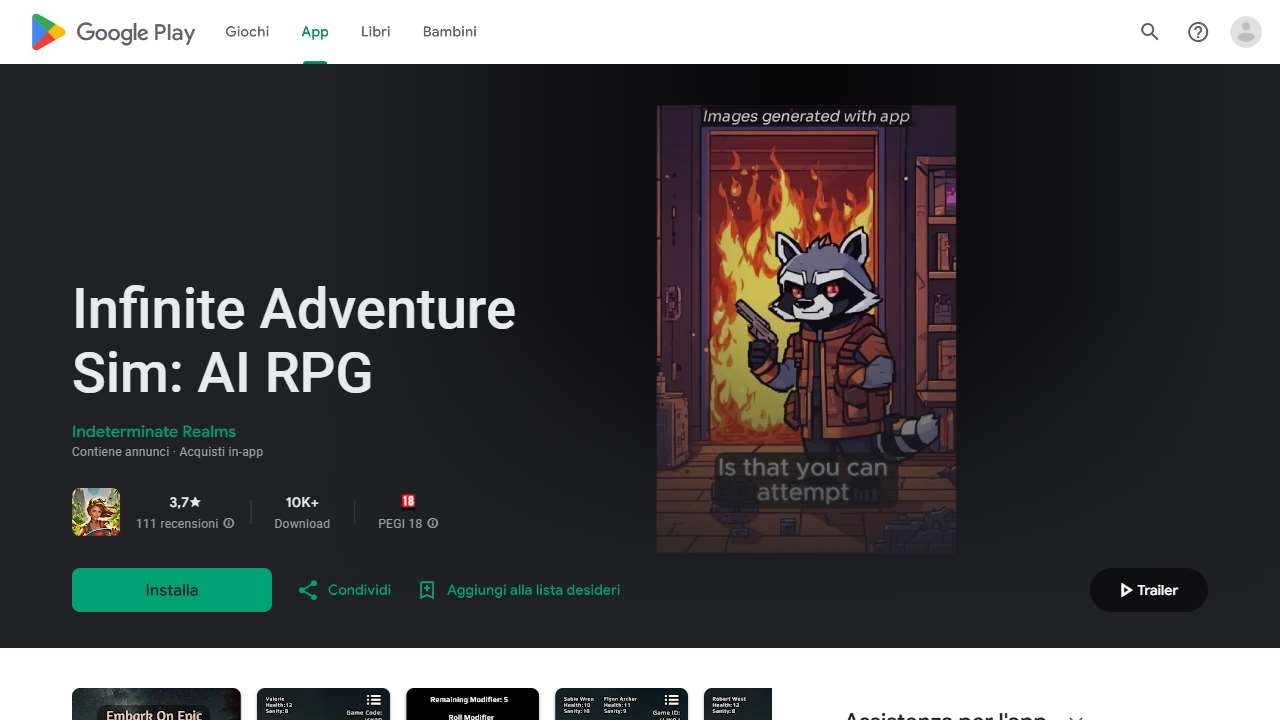View the raccoon promo screenshot image

coord(805,330)
